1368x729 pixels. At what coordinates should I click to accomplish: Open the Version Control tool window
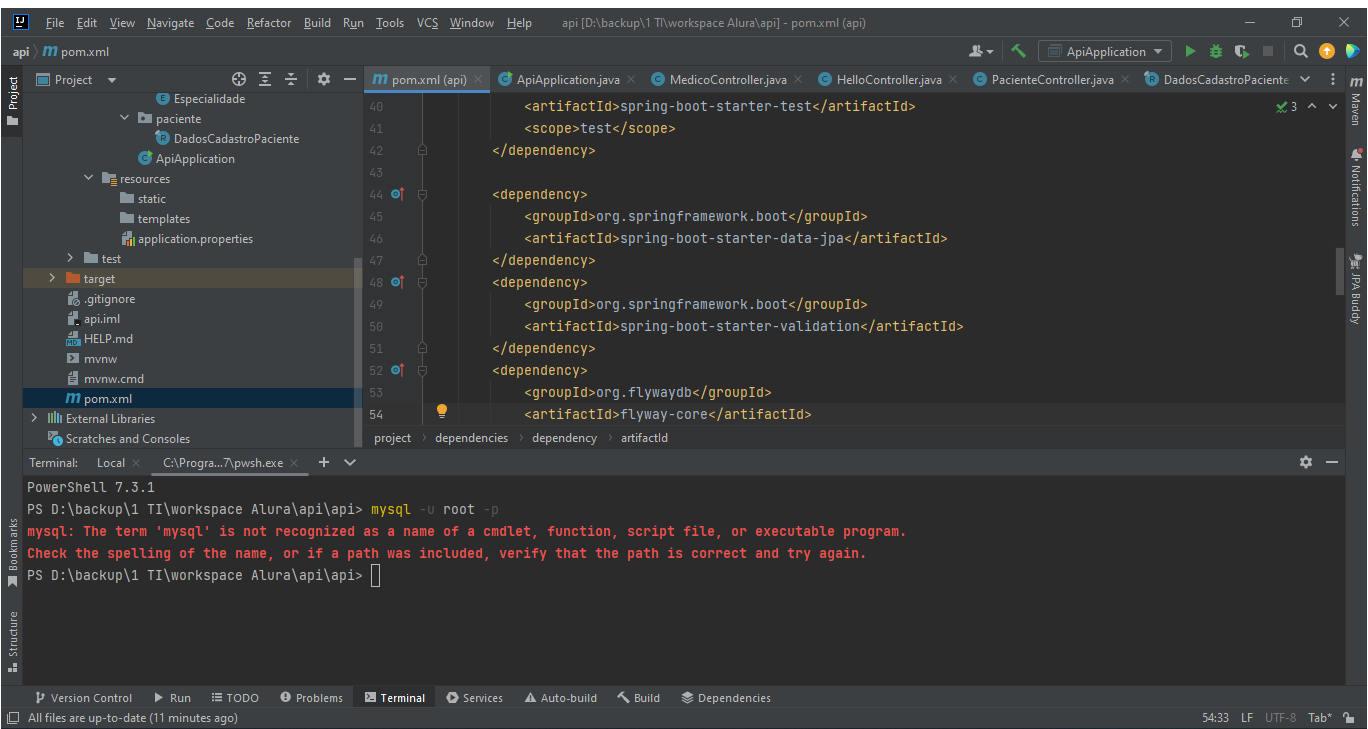tap(83, 698)
